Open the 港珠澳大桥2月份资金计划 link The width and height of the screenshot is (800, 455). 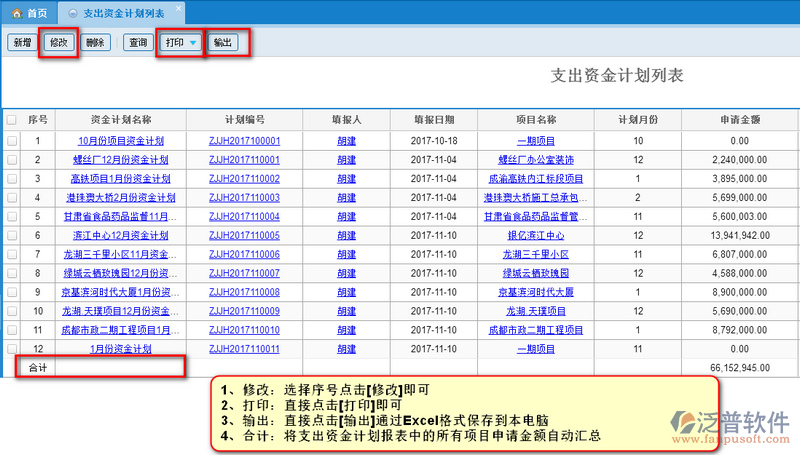pyautogui.click(x=121, y=197)
